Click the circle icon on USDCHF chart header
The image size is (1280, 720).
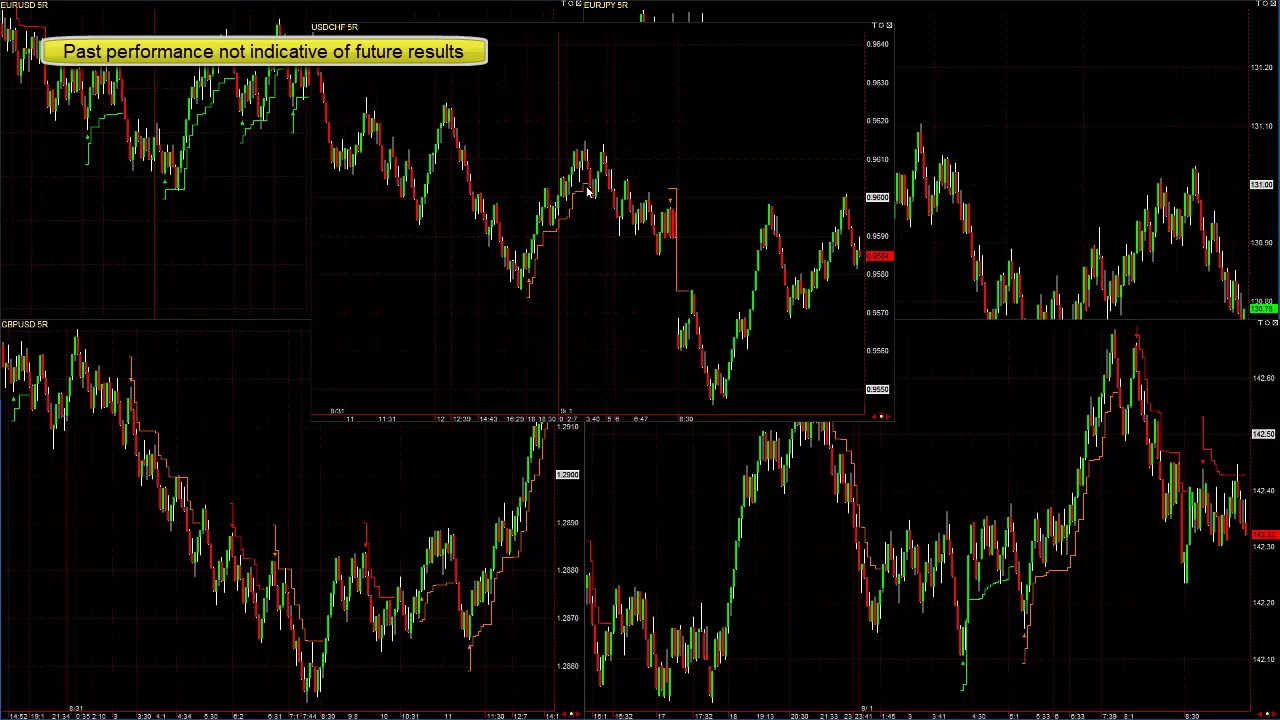pos(881,25)
